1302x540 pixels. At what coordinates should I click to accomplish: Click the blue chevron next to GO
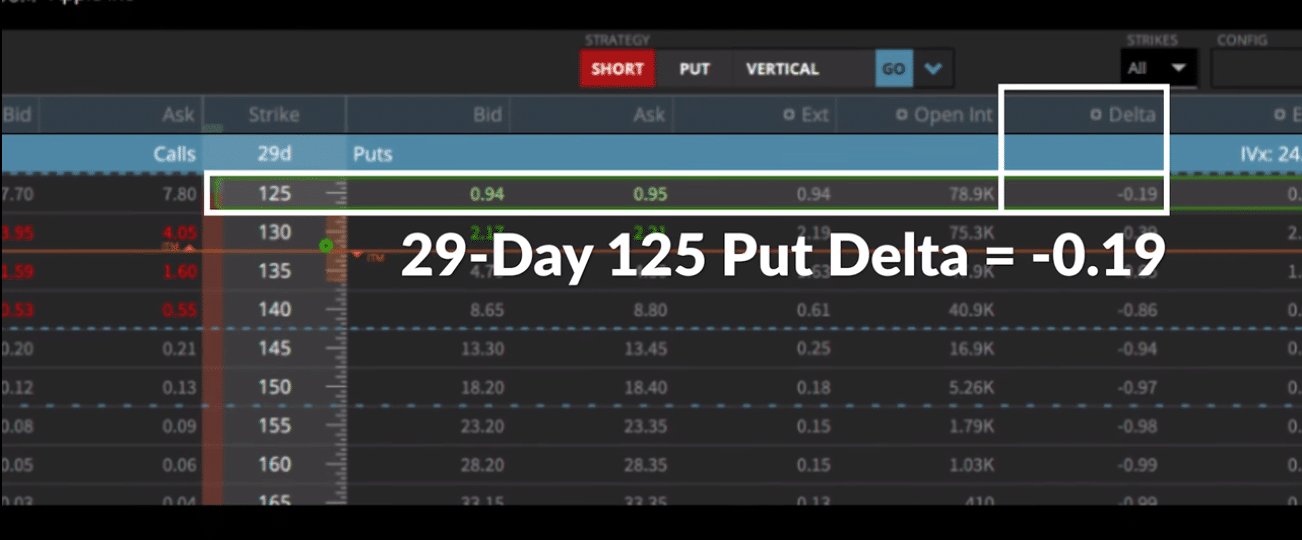tap(933, 69)
